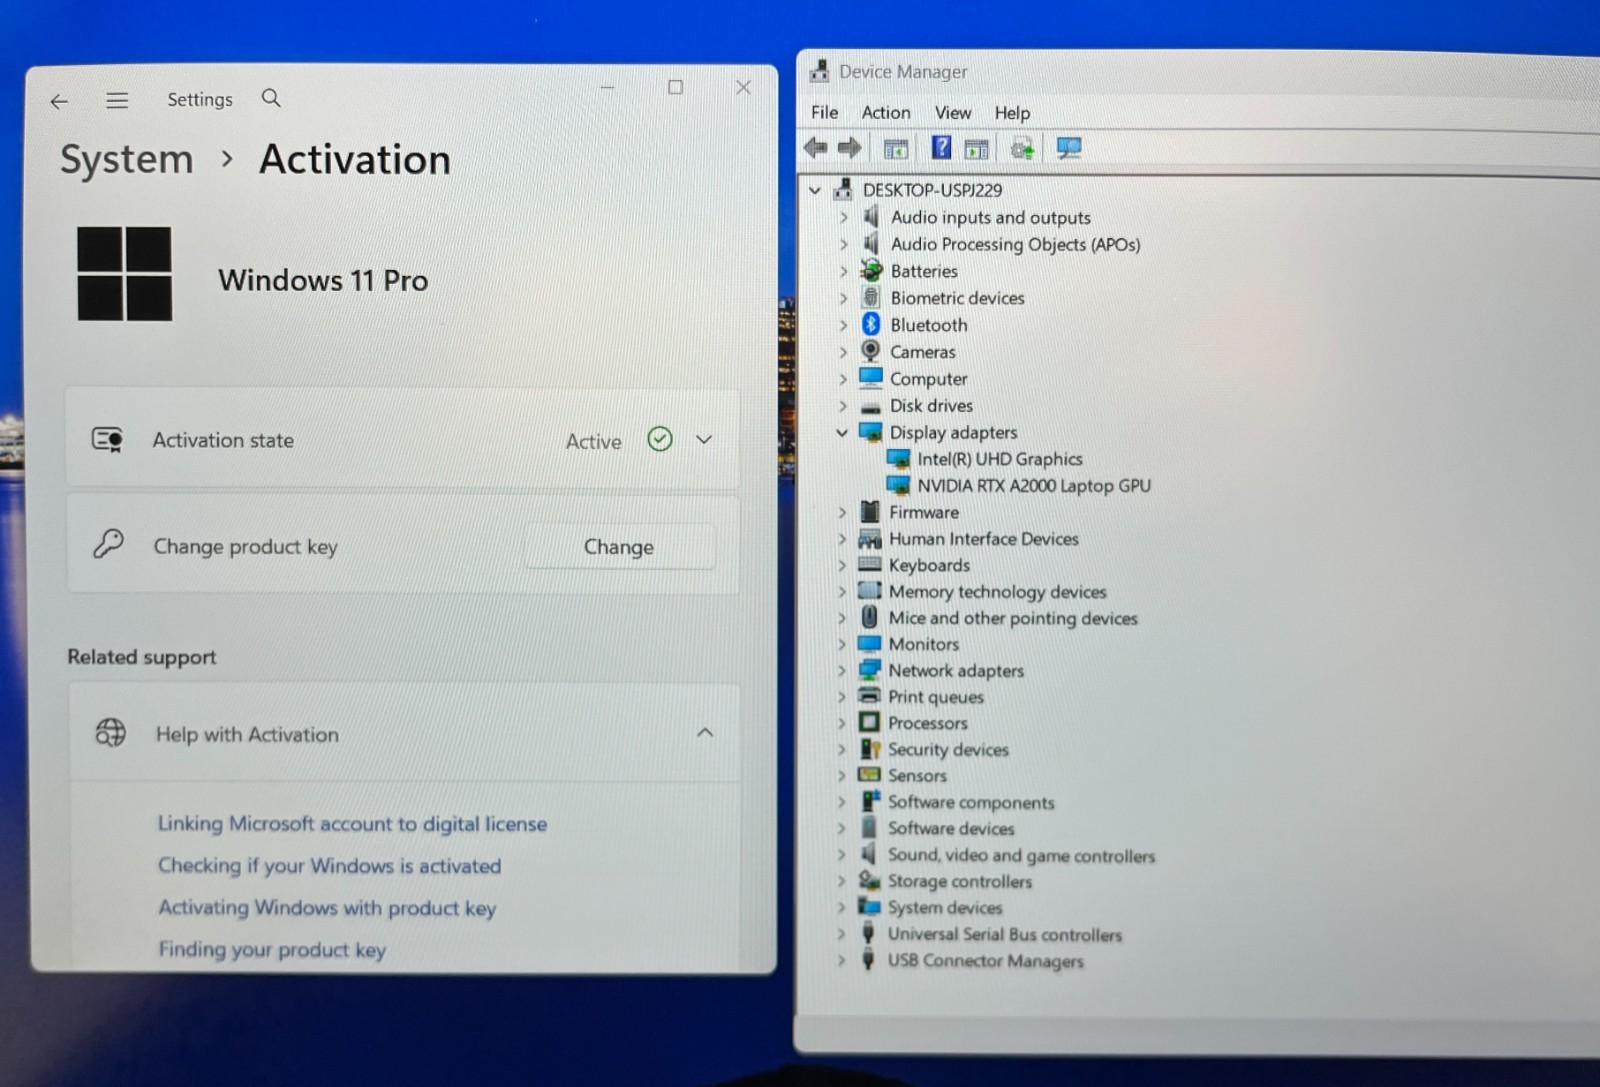
Task: Open the File menu in Device Manager
Action: (x=824, y=113)
